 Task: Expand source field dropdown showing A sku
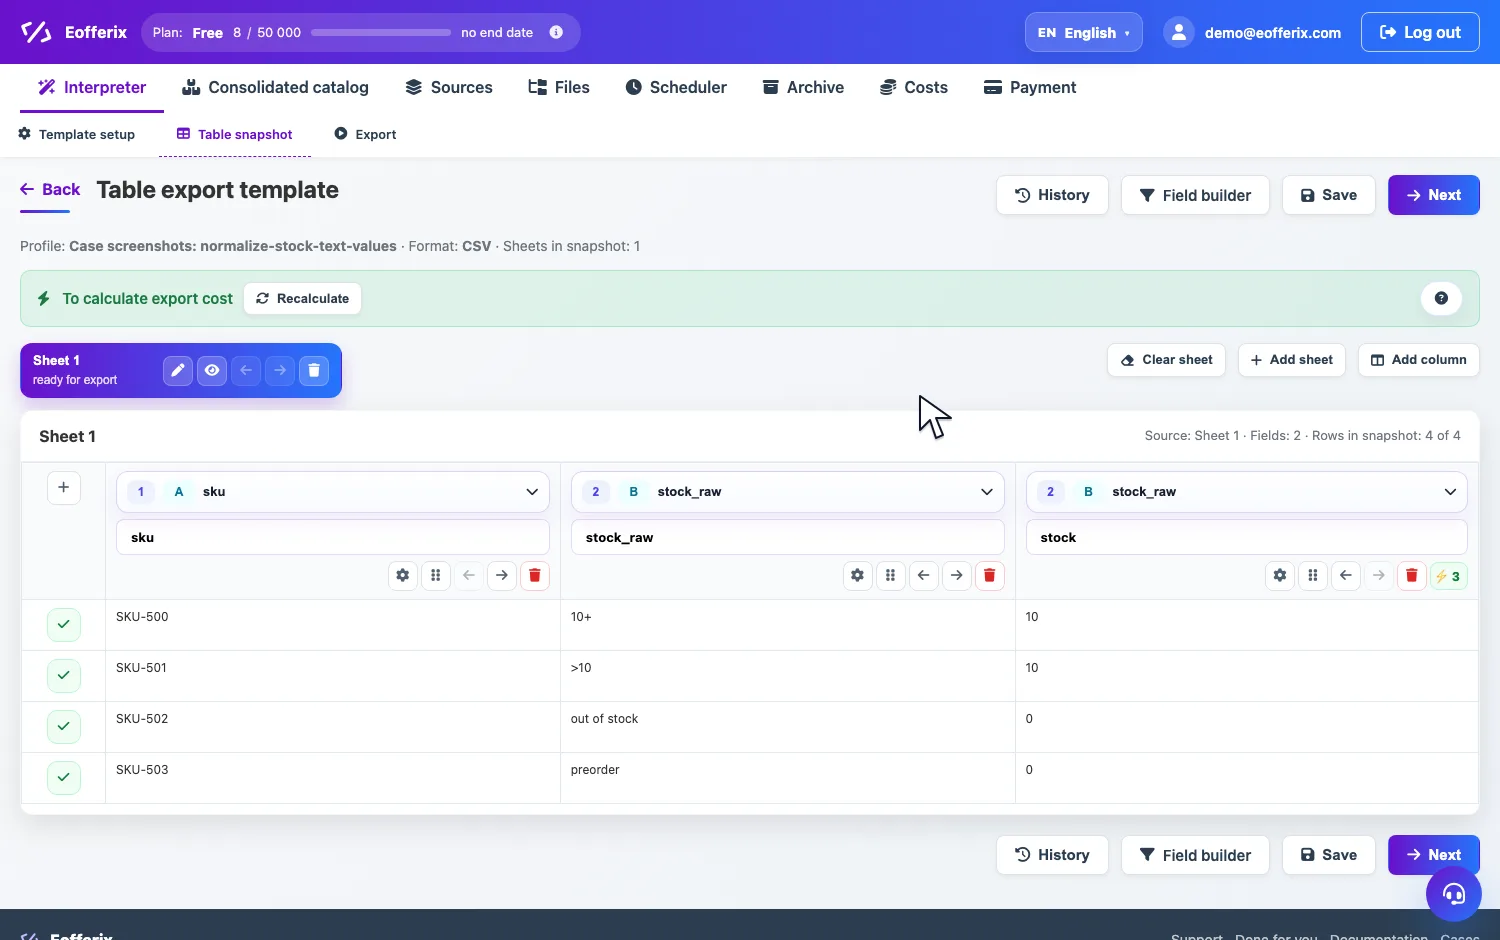(333, 491)
